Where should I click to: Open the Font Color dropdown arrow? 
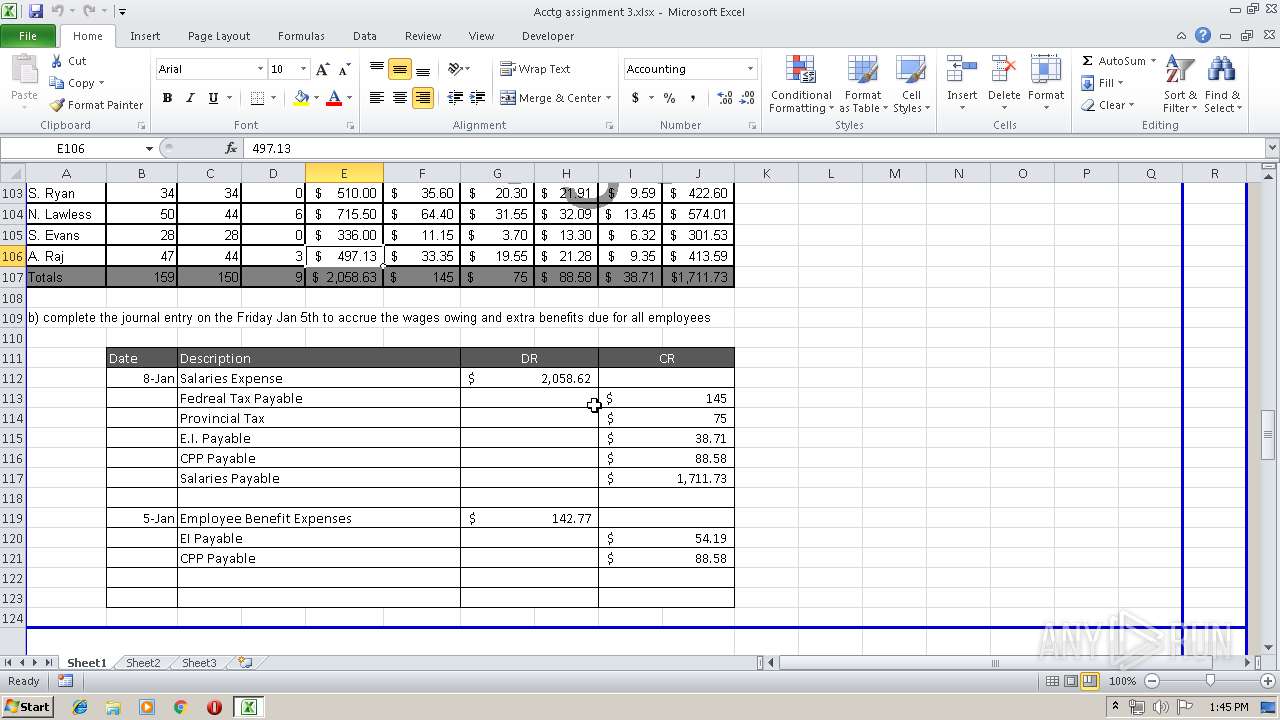tap(349, 98)
